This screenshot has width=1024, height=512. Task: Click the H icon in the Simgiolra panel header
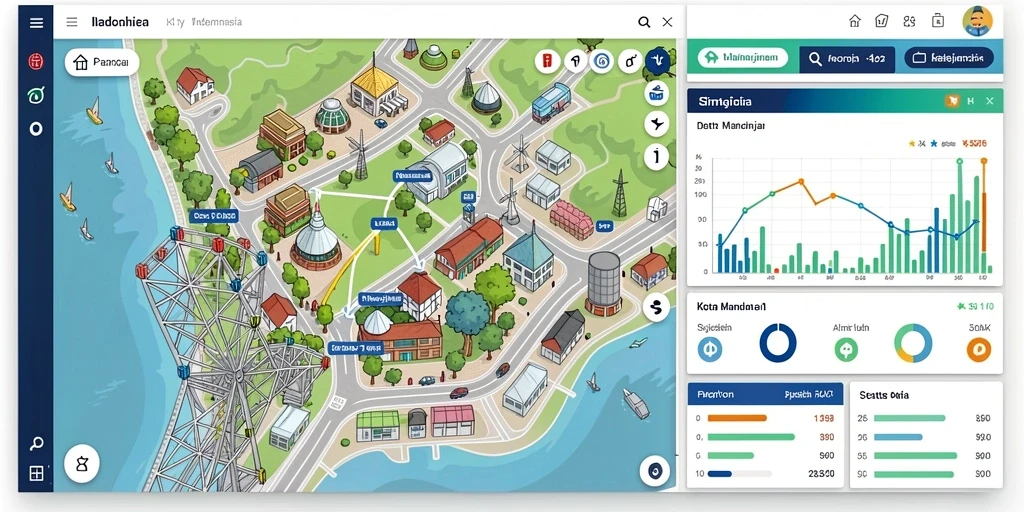970,101
